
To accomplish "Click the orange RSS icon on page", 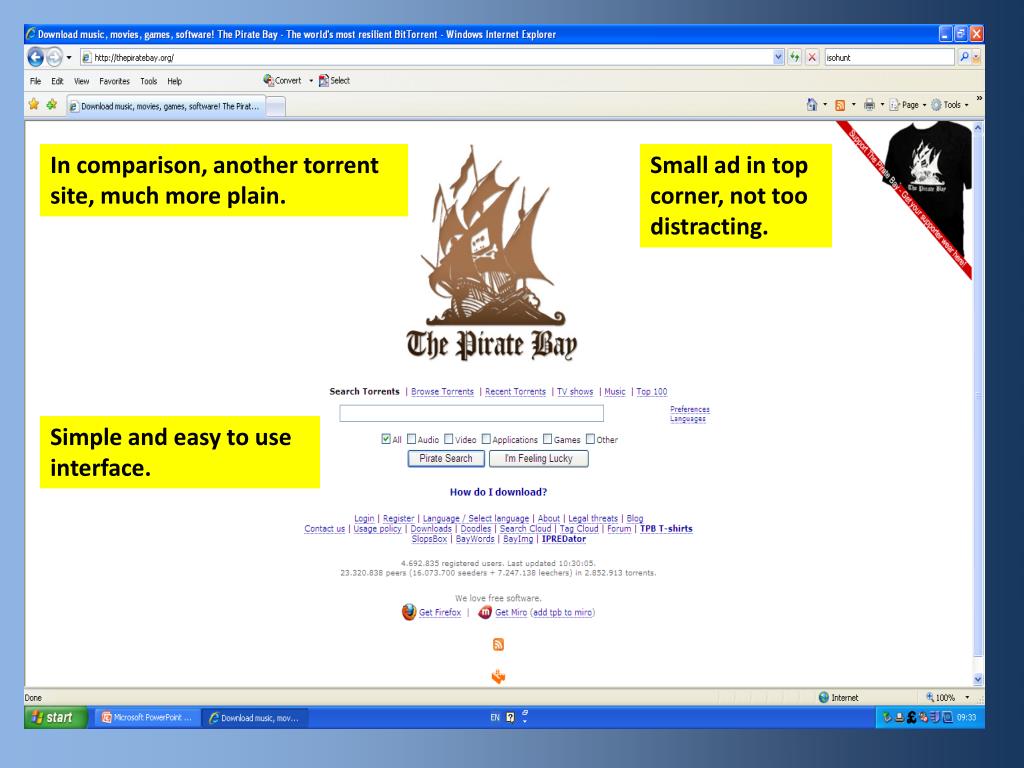I will click(x=498, y=645).
